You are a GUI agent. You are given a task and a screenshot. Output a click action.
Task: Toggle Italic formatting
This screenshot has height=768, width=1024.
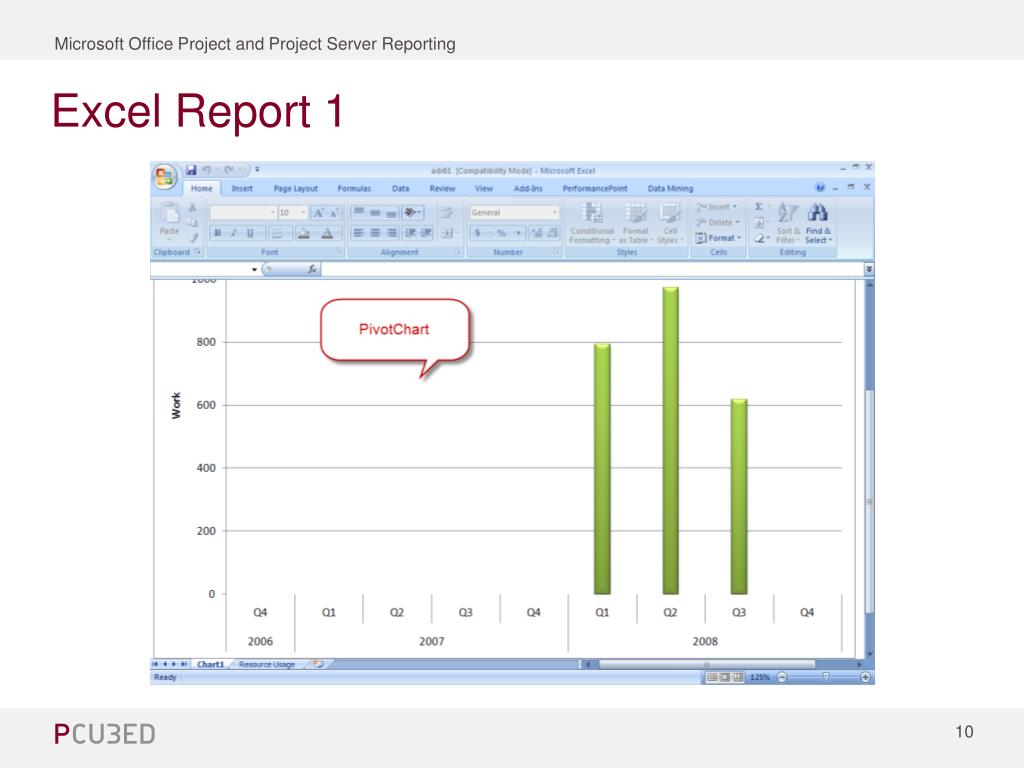(234, 233)
